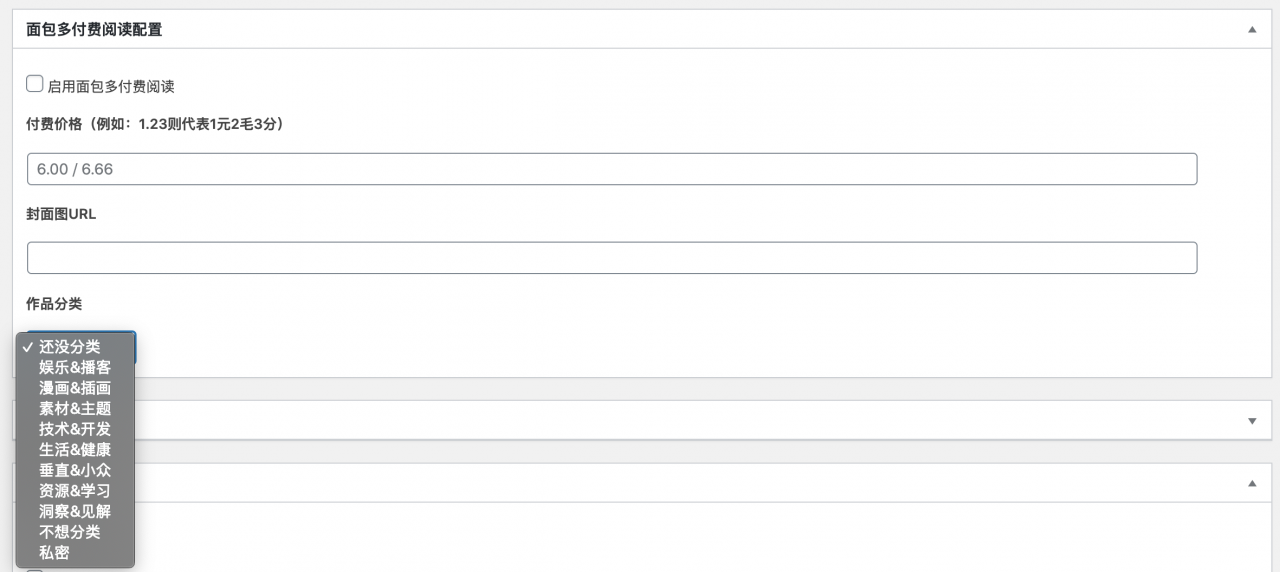Select 生活&健康 as the category
The height and width of the screenshot is (572, 1280).
75,450
